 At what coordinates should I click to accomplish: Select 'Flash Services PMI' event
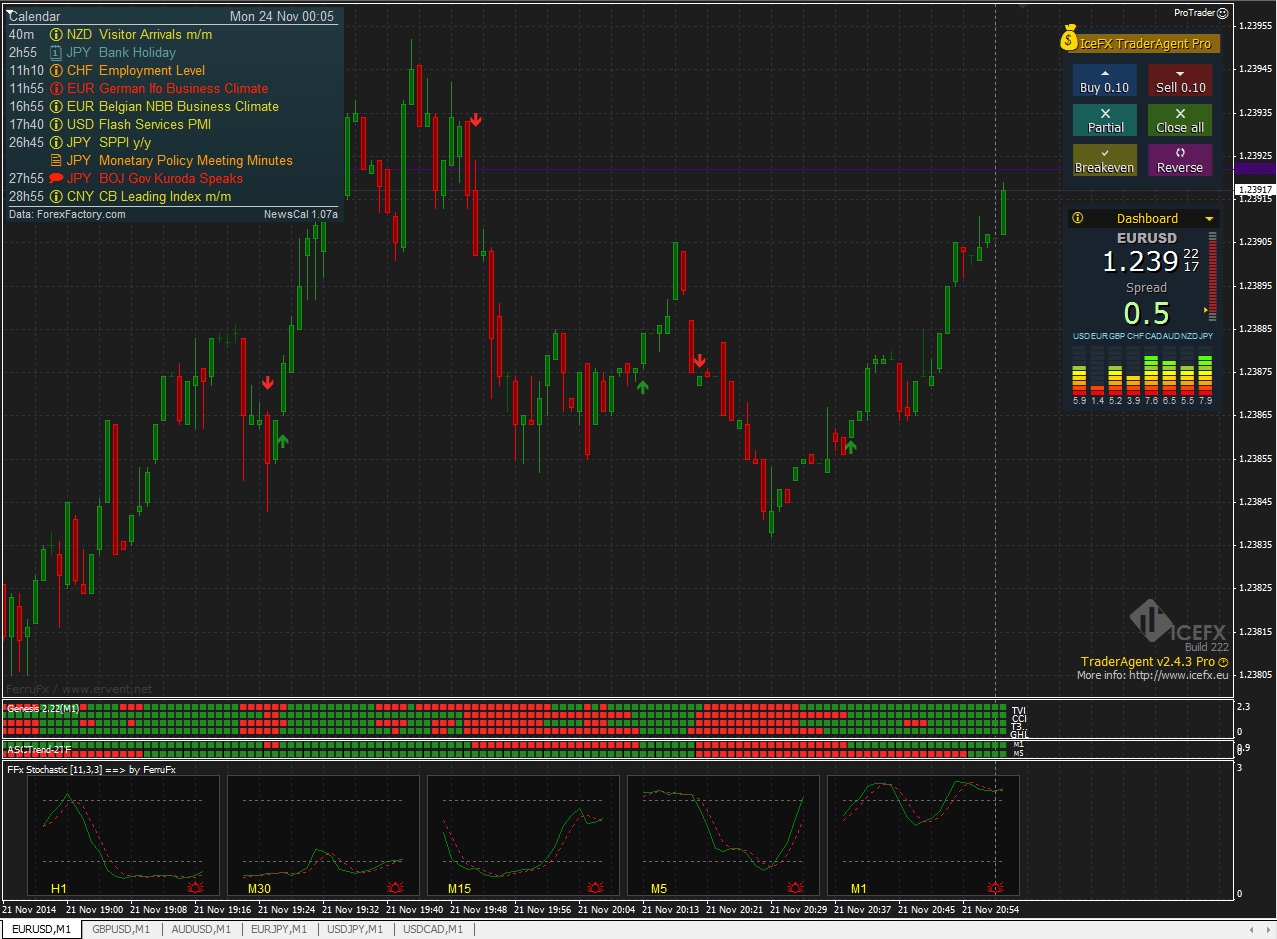click(x=155, y=124)
